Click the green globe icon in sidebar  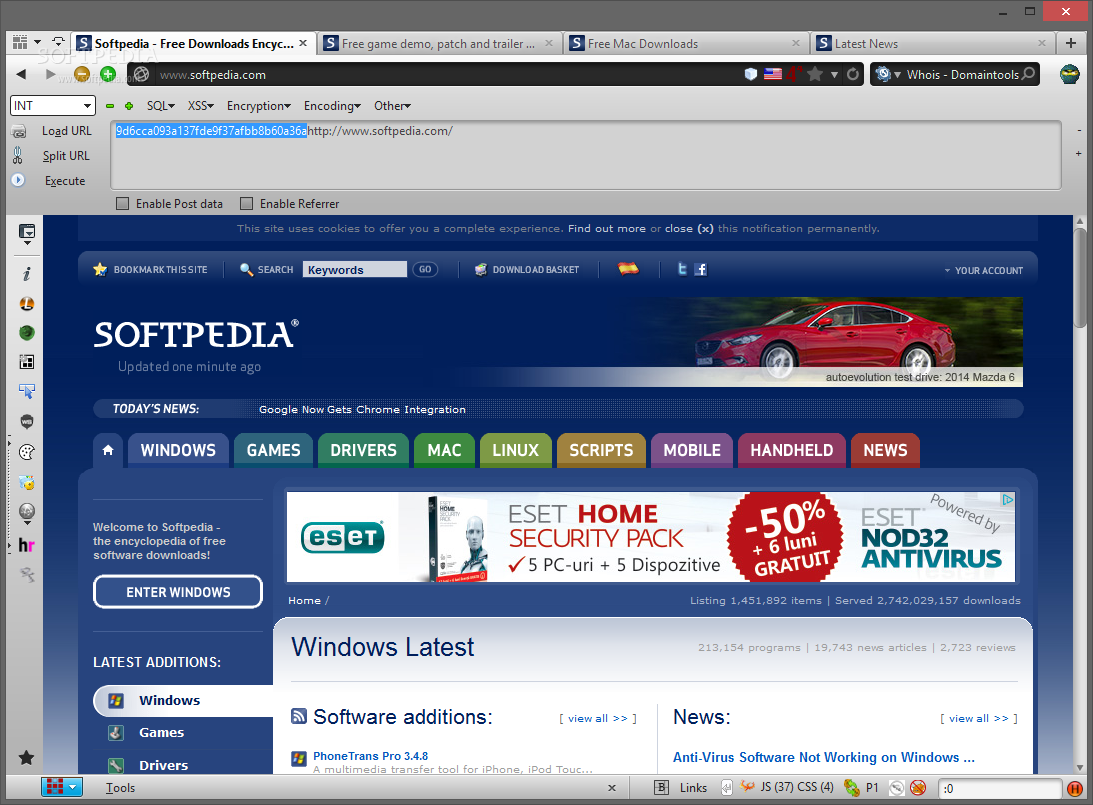point(26,332)
